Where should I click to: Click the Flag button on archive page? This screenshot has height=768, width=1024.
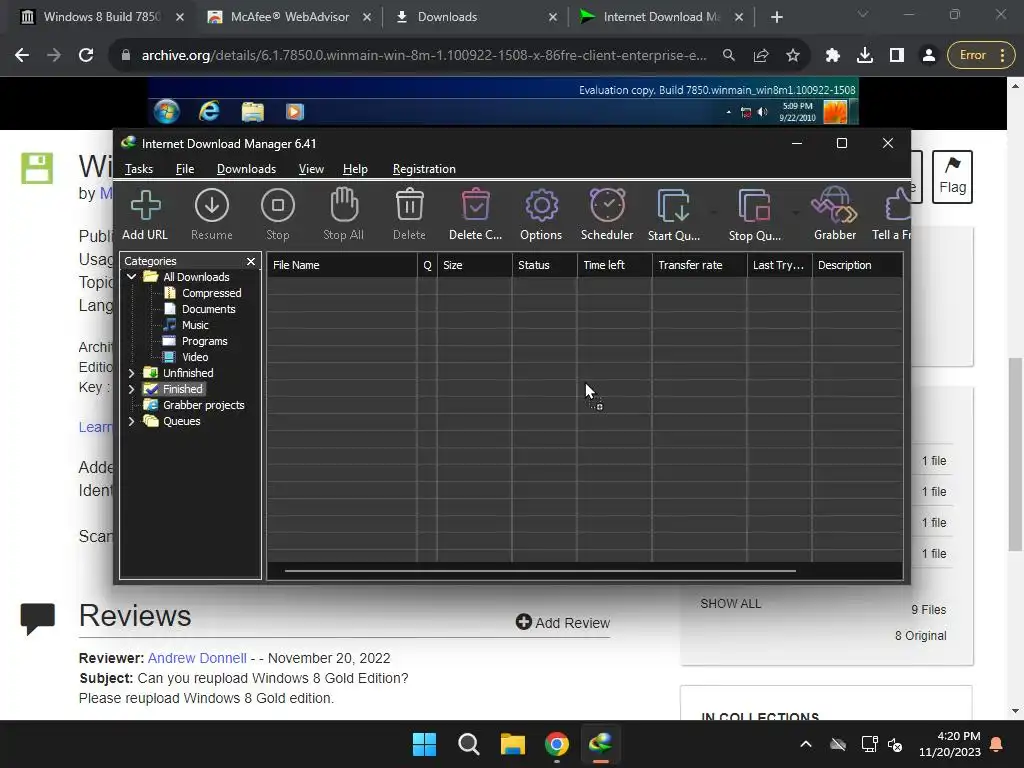[x=952, y=177]
